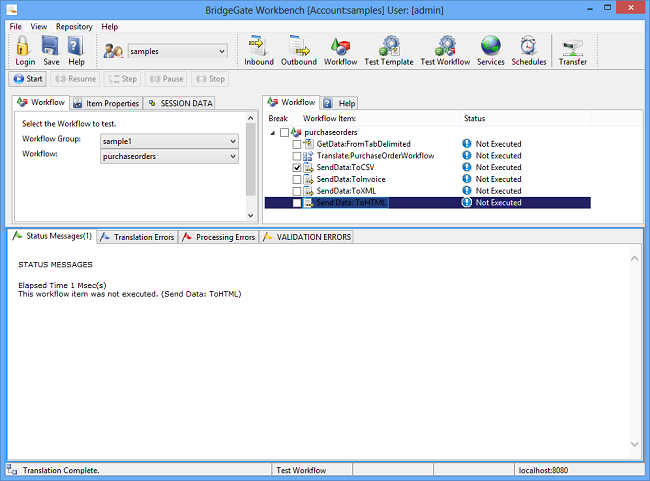Click the Save floppy disk icon
The image size is (650, 481).
[51, 45]
